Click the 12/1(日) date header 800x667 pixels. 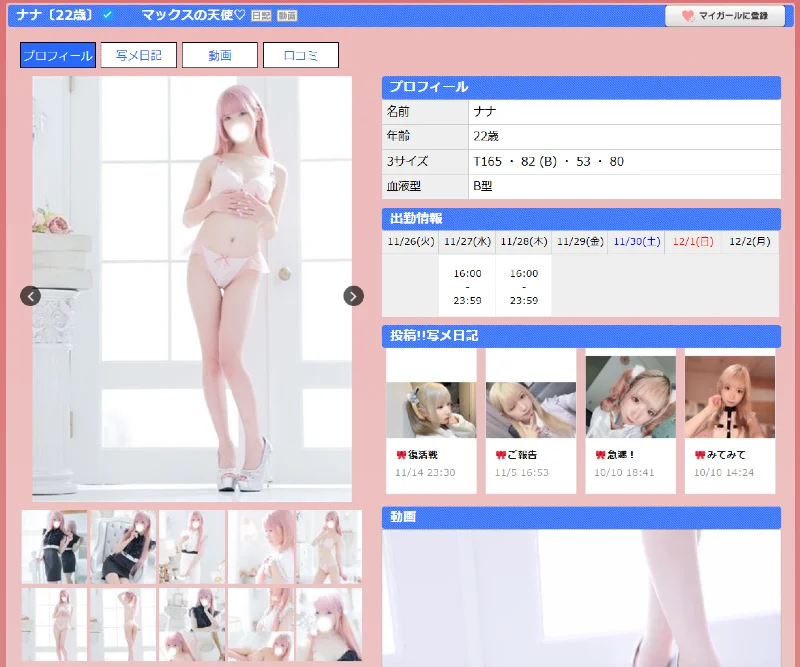(692, 241)
